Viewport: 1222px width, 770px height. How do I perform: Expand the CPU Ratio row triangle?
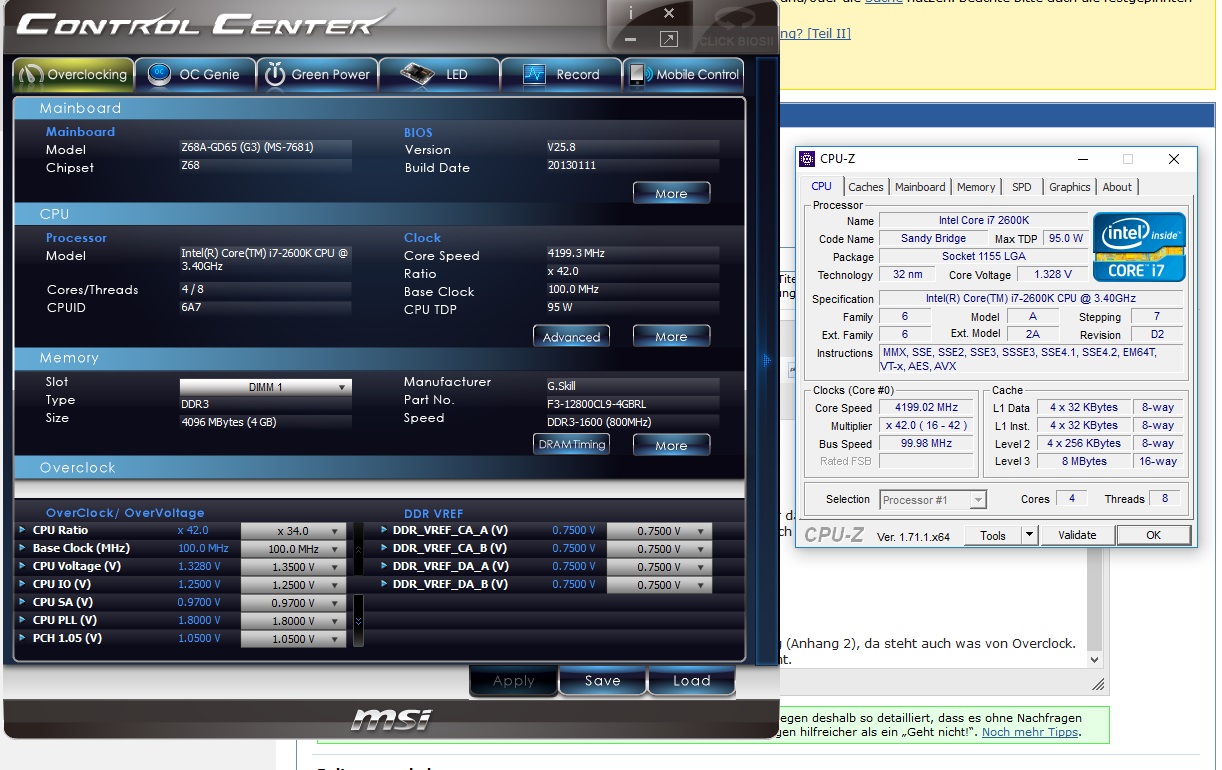[x=23, y=530]
